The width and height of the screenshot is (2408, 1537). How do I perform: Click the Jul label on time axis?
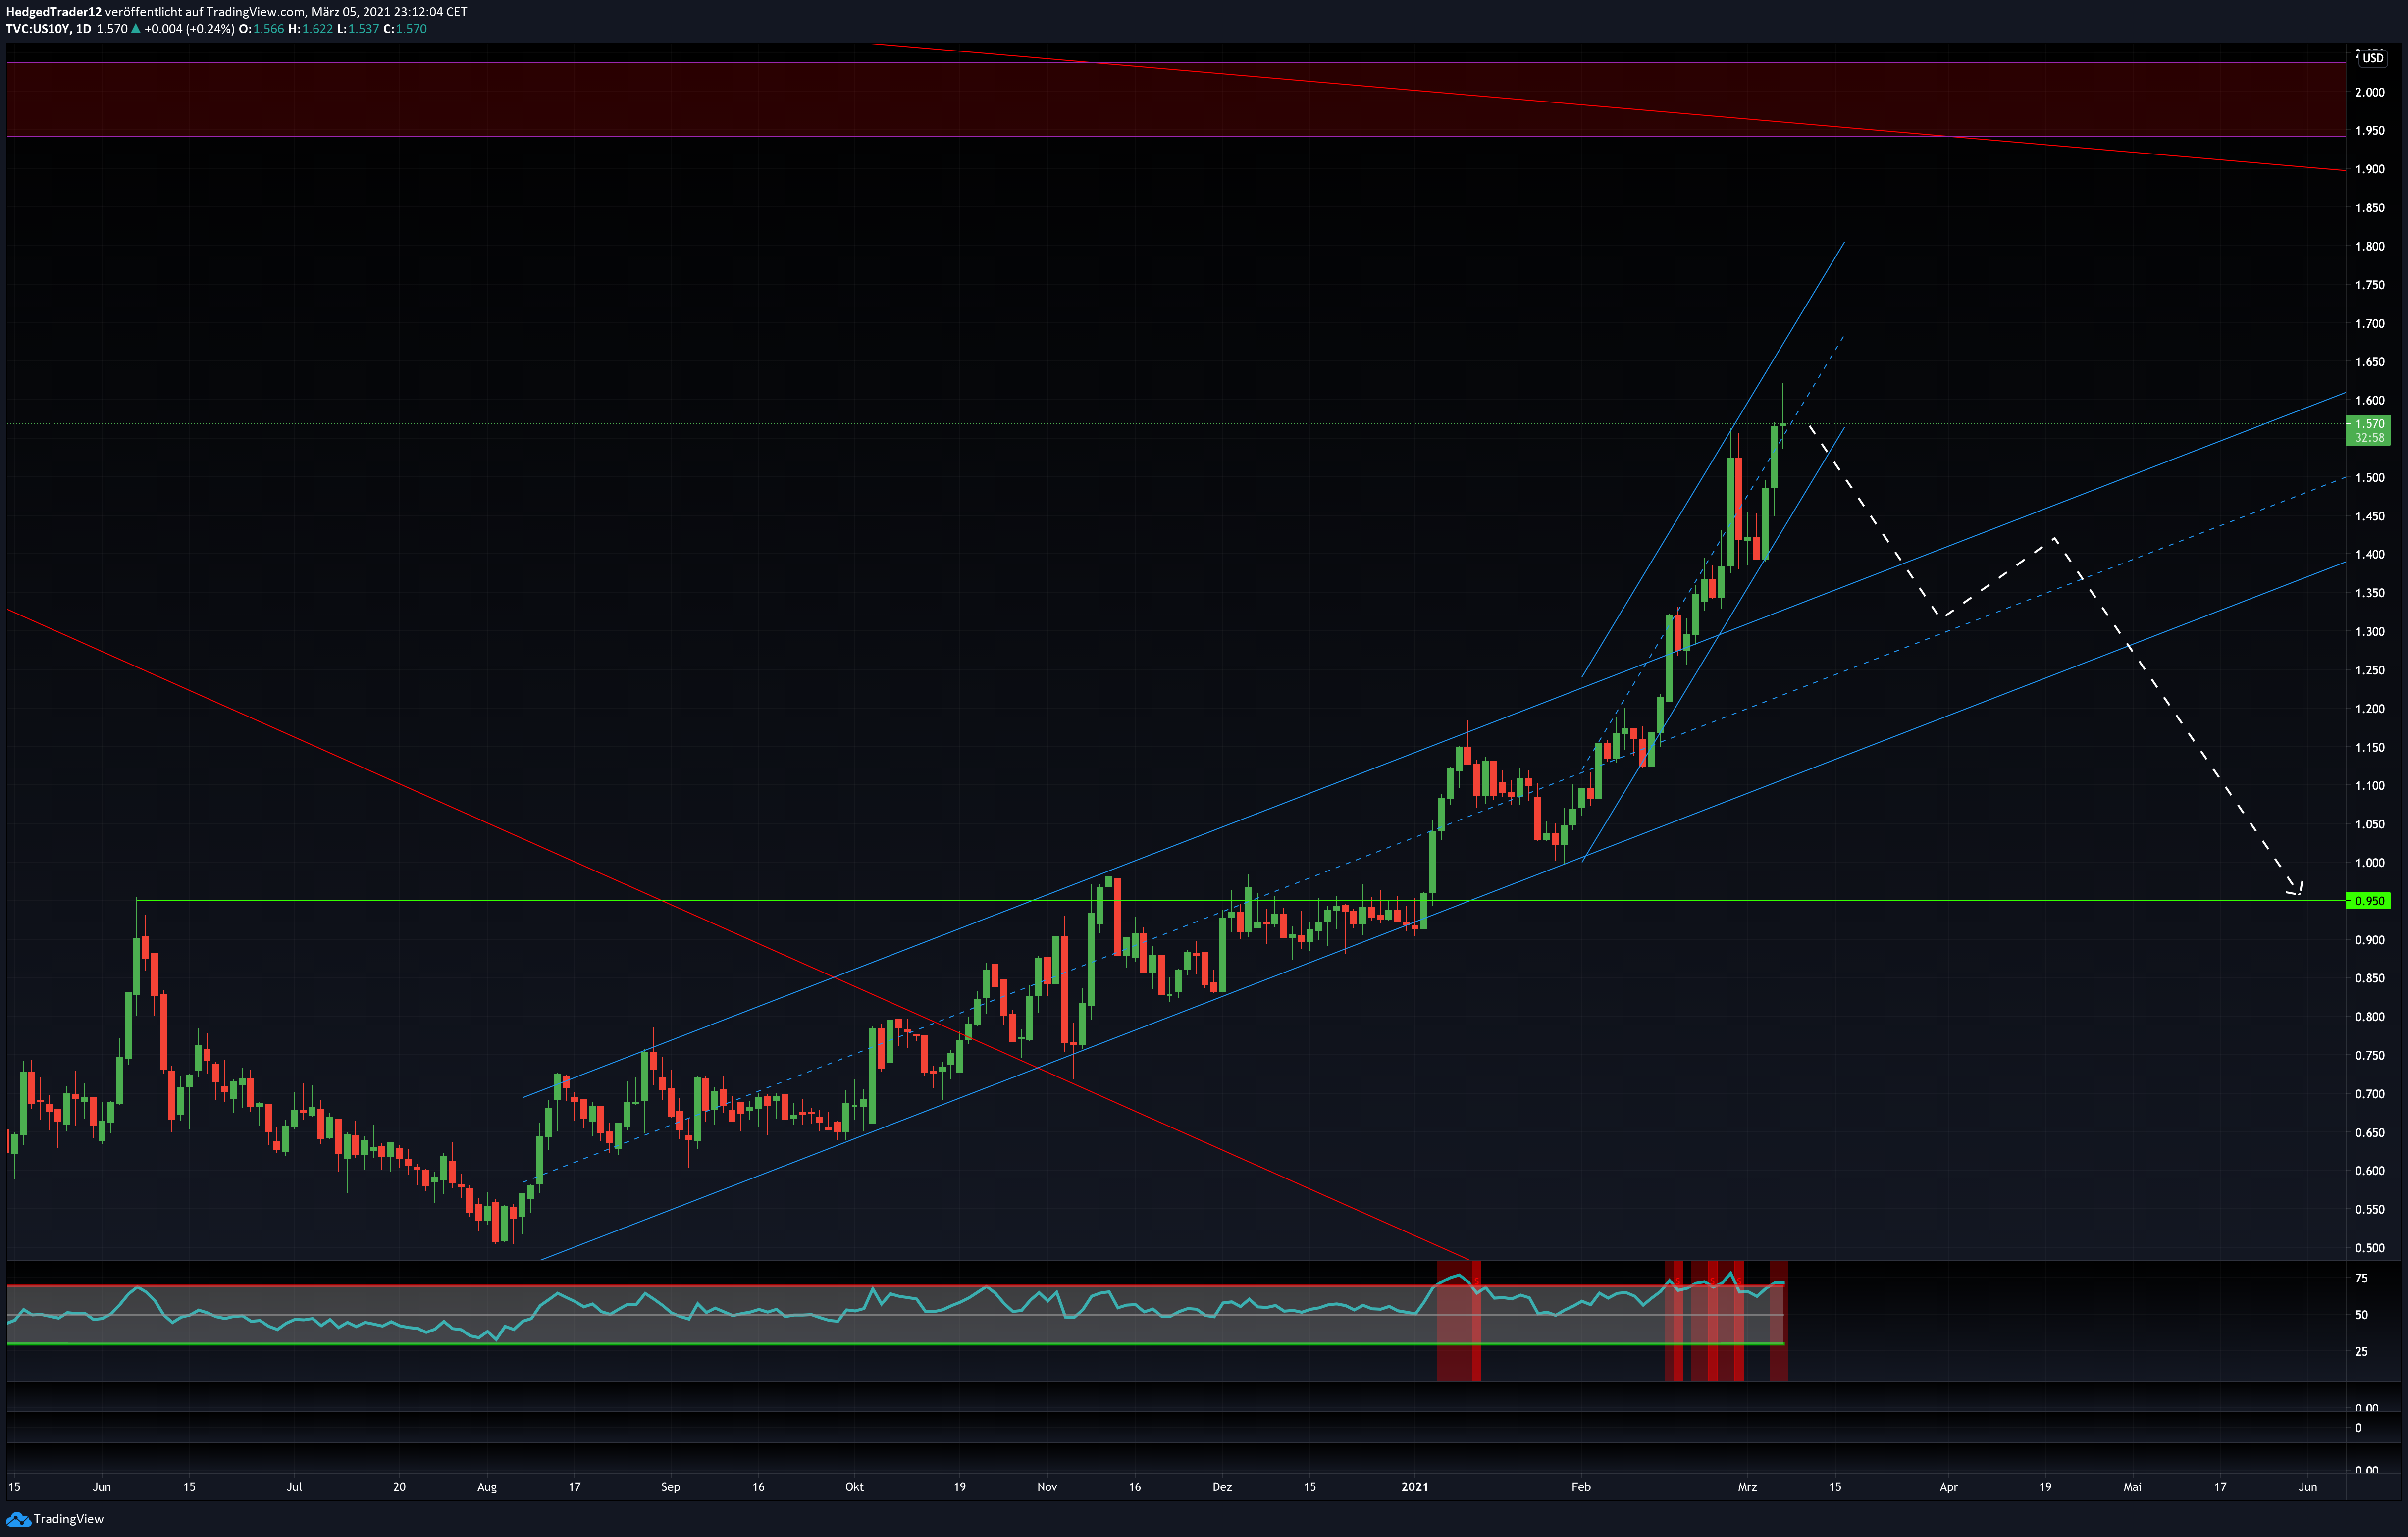(294, 1487)
